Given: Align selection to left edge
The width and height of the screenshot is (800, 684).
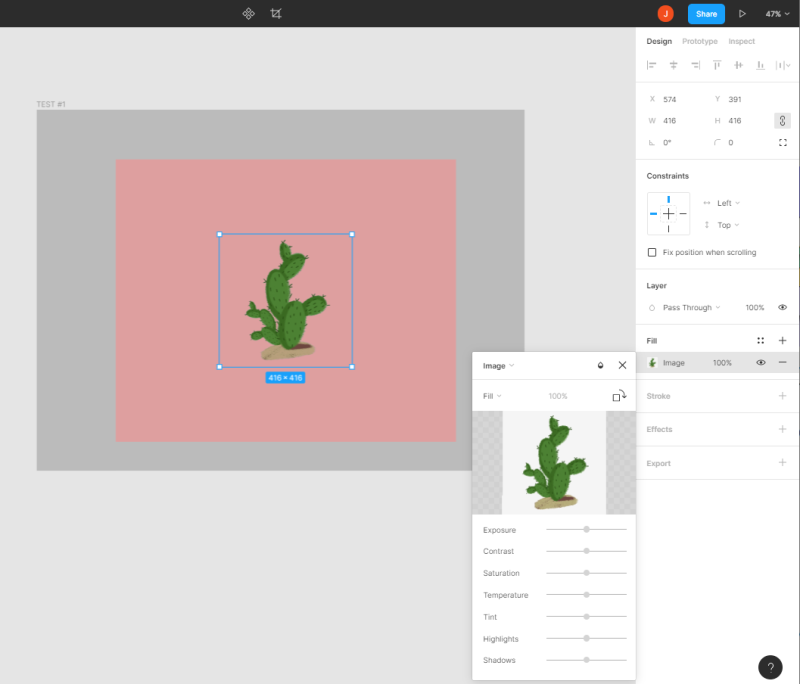Looking at the screenshot, I should tap(652, 65).
